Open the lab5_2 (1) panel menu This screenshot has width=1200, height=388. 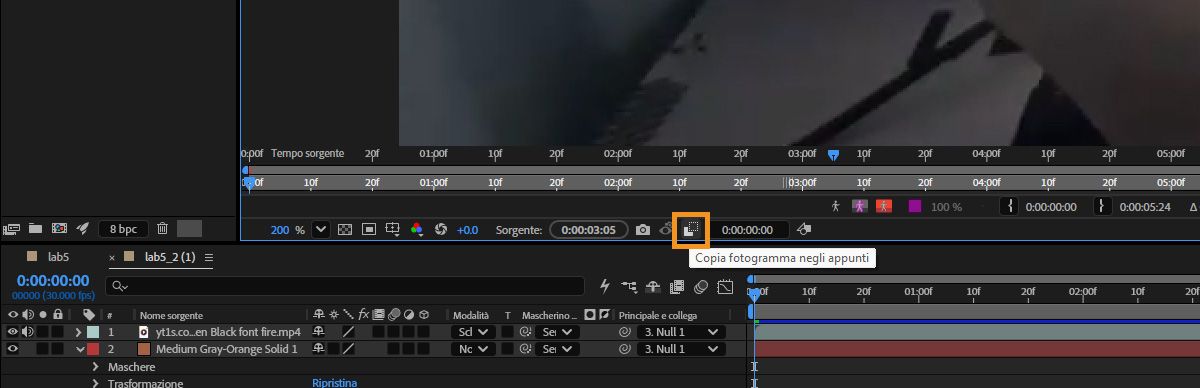[209, 258]
